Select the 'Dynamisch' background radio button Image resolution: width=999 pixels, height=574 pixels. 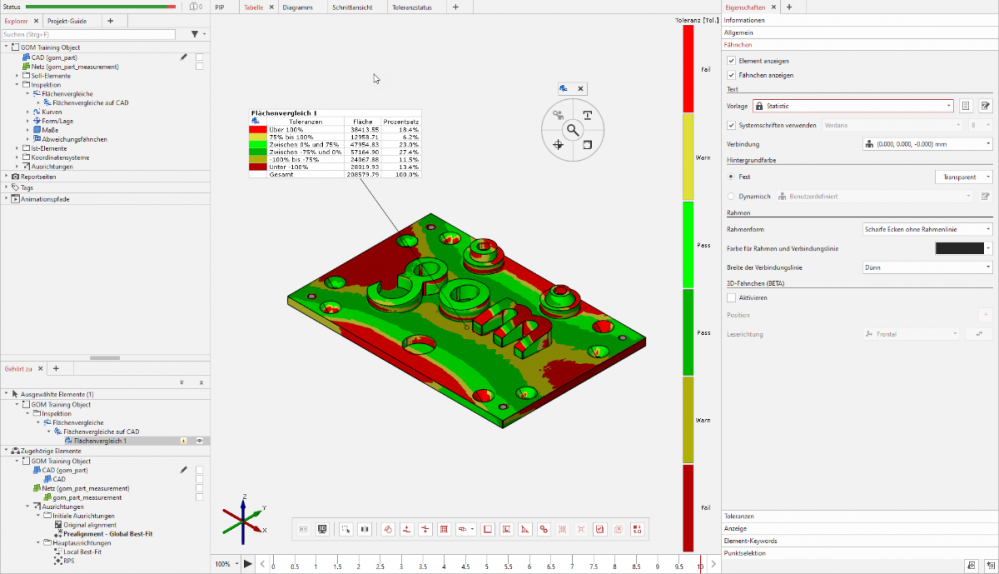tap(731, 196)
